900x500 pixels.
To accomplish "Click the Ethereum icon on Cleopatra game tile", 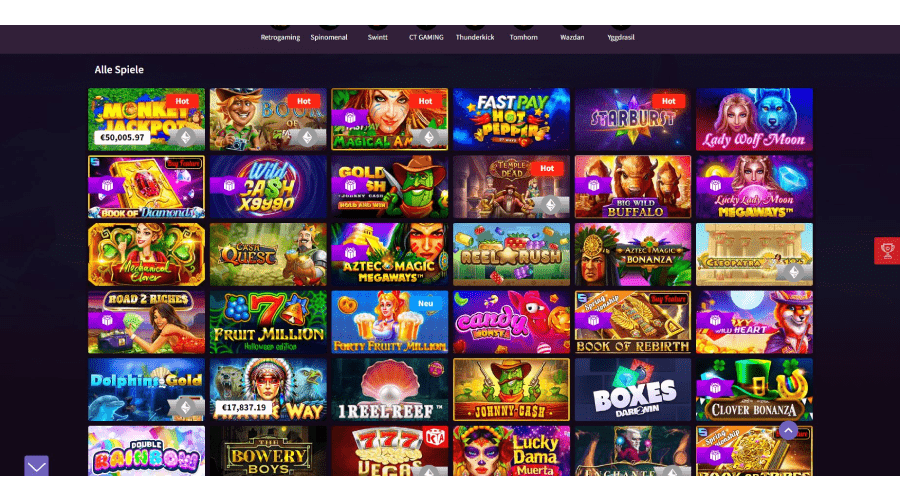I will 794,272.
